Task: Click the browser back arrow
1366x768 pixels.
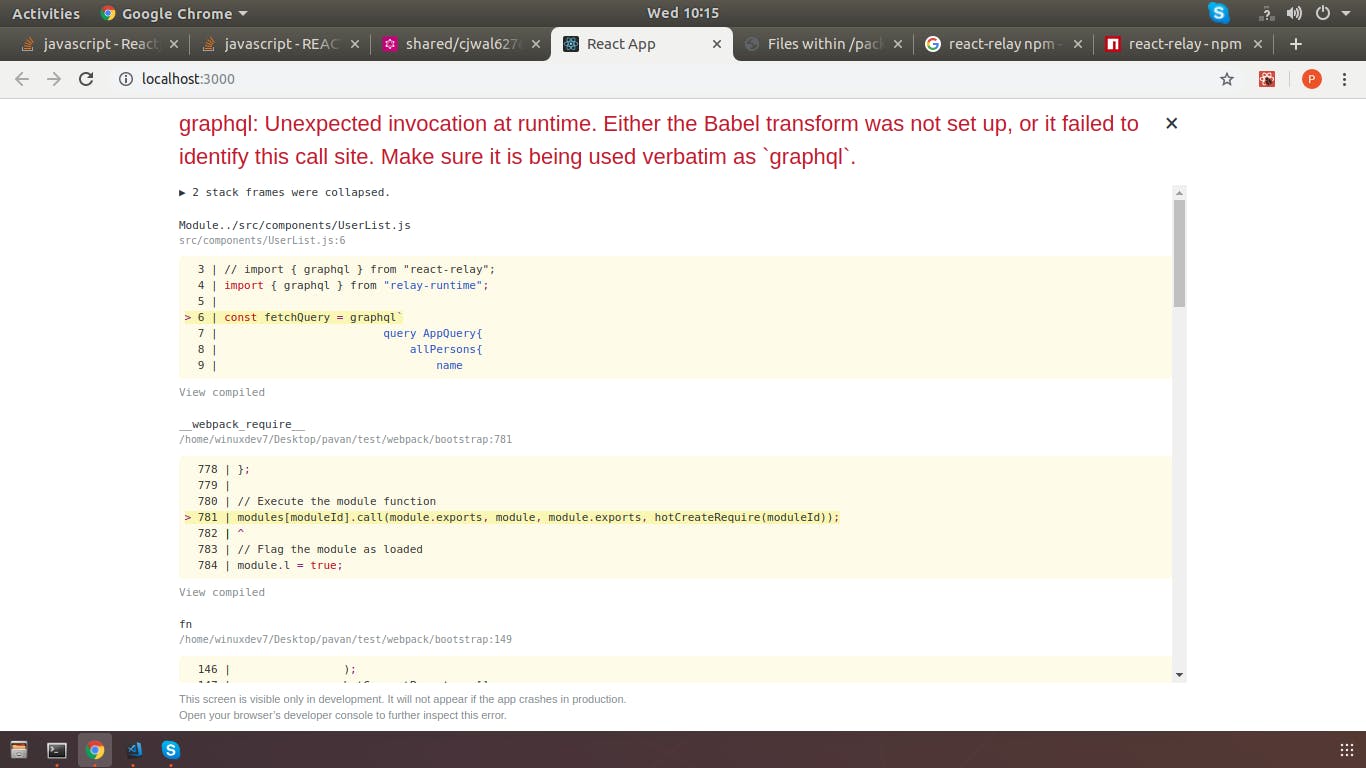Action: coord(22,79)
